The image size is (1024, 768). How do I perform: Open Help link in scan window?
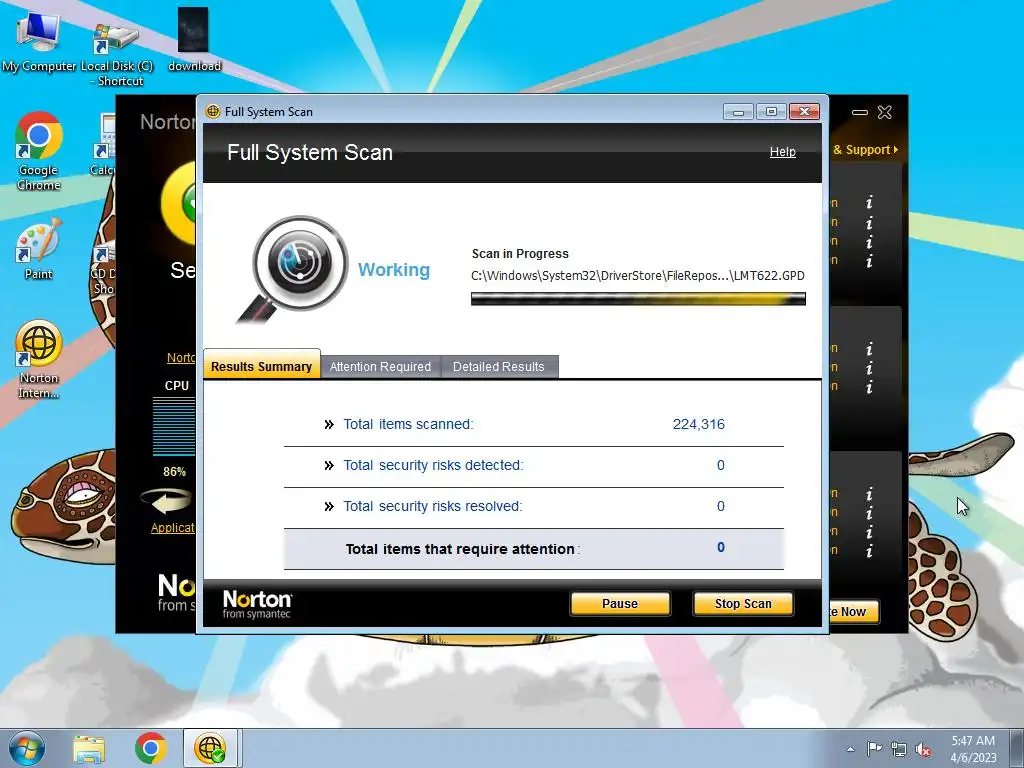coord(782,152)
